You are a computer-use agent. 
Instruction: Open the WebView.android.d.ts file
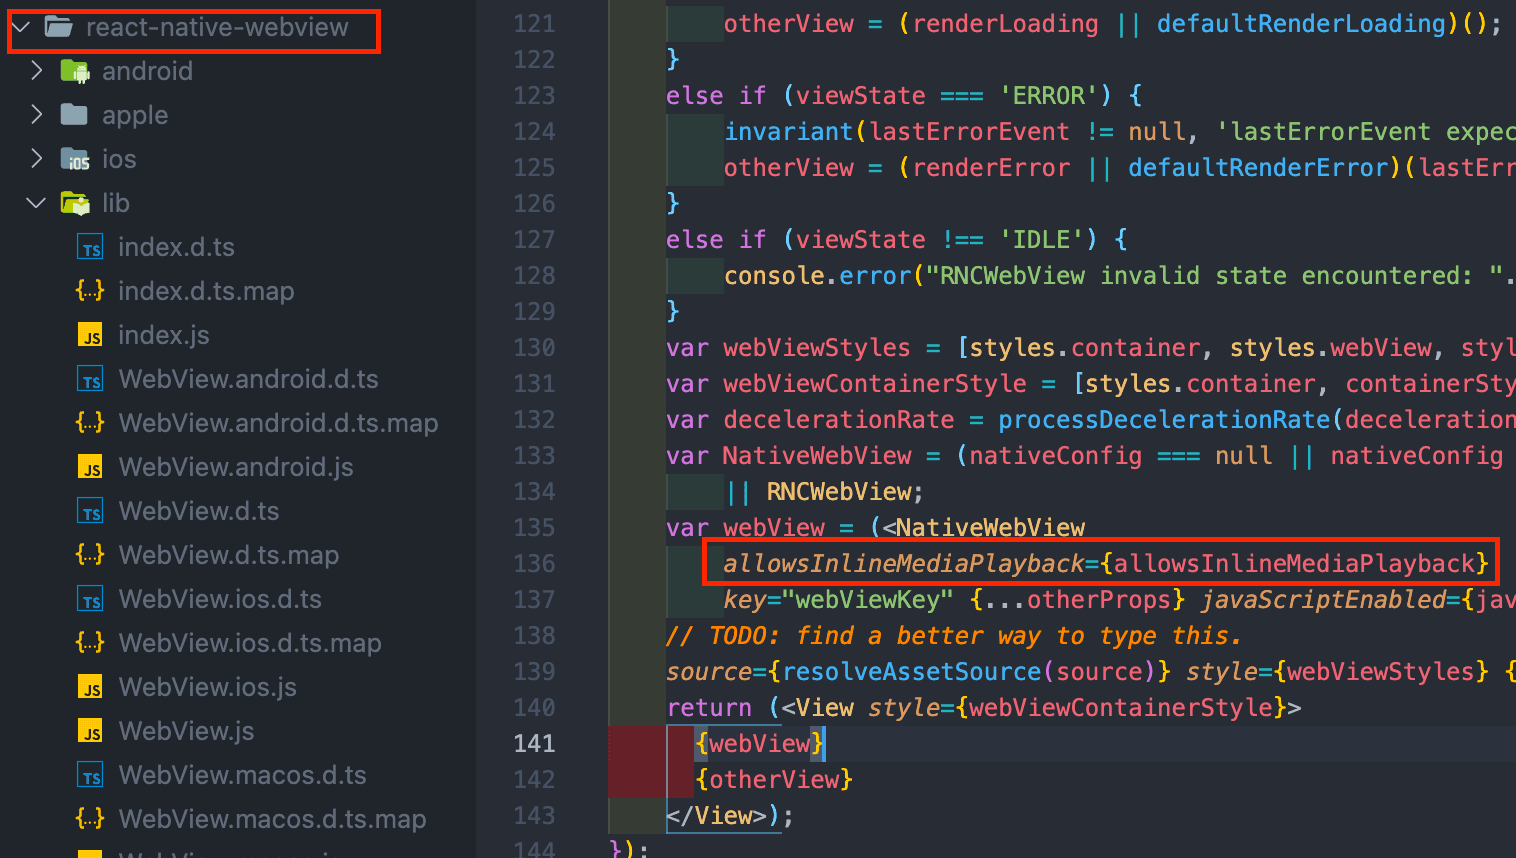coord(248,379)
